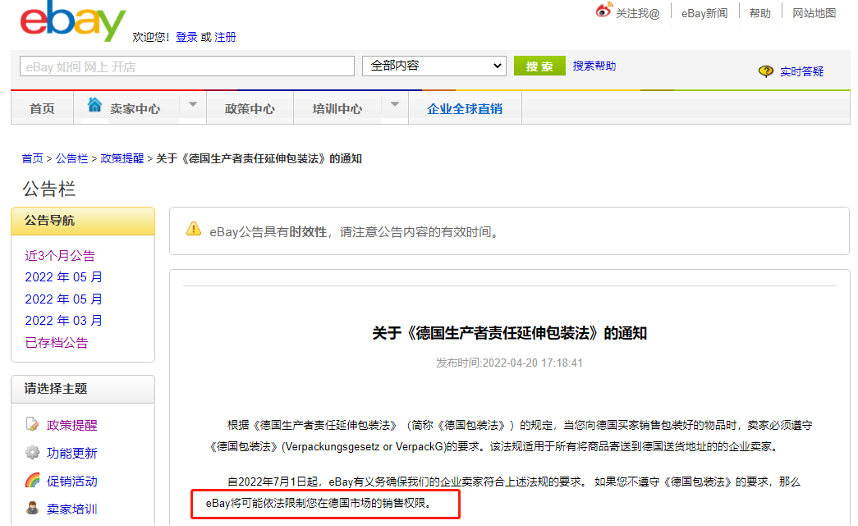The width and height of the screenshot is (858, 526).
Task: Go to the 政策中心 navigation tab
Action: click(249, 109)
